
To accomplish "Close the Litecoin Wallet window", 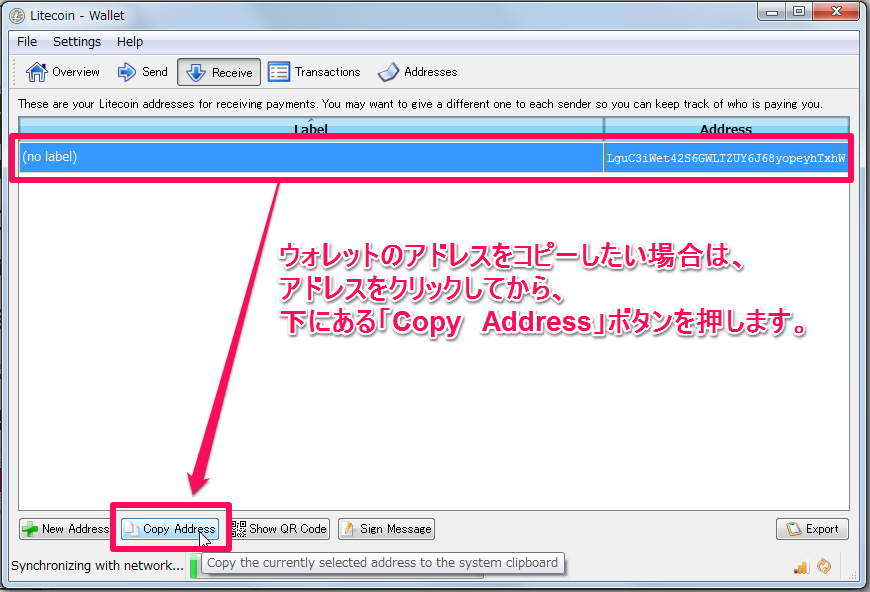I will 836,12.
